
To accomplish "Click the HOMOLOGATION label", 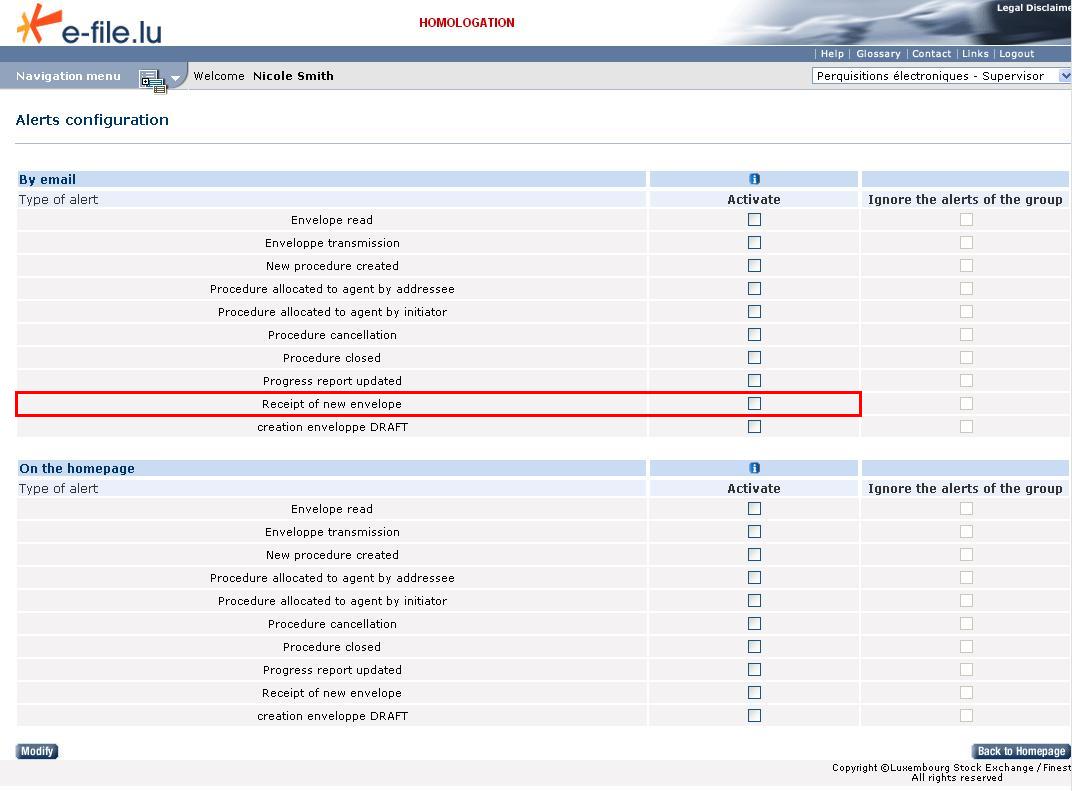I will (467, 23).
